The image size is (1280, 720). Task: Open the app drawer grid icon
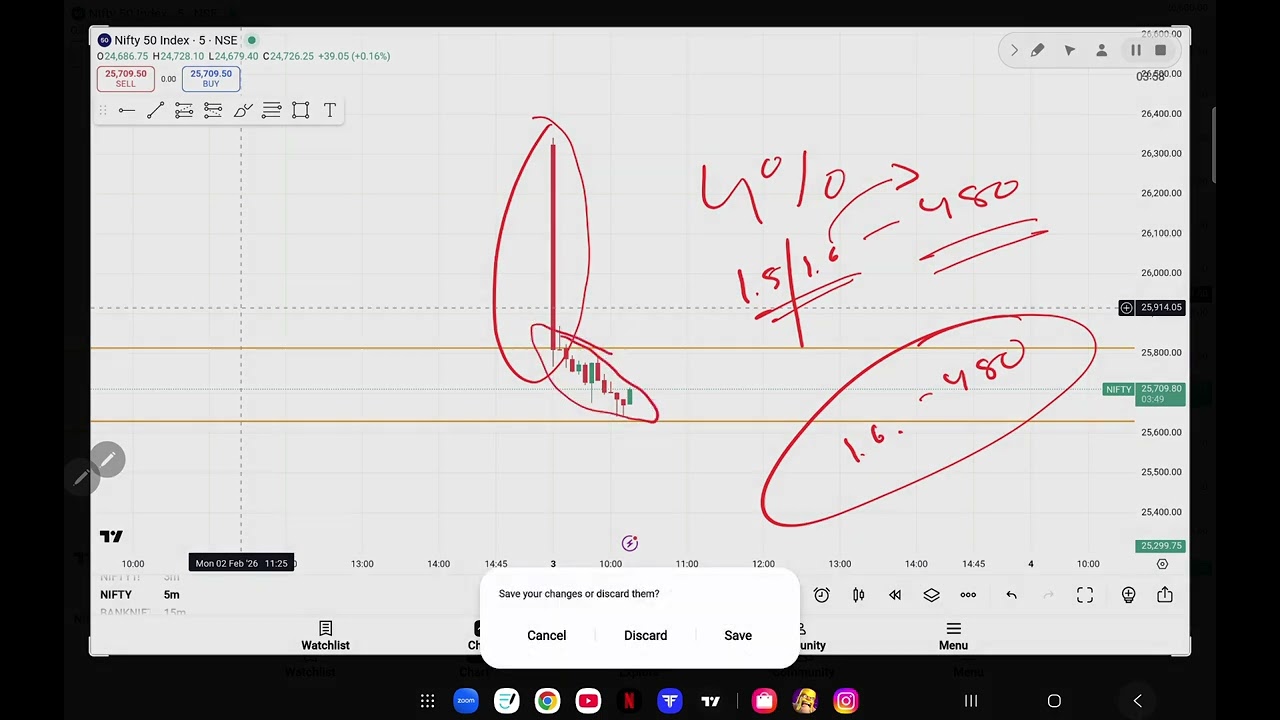[x=427, y=701]
